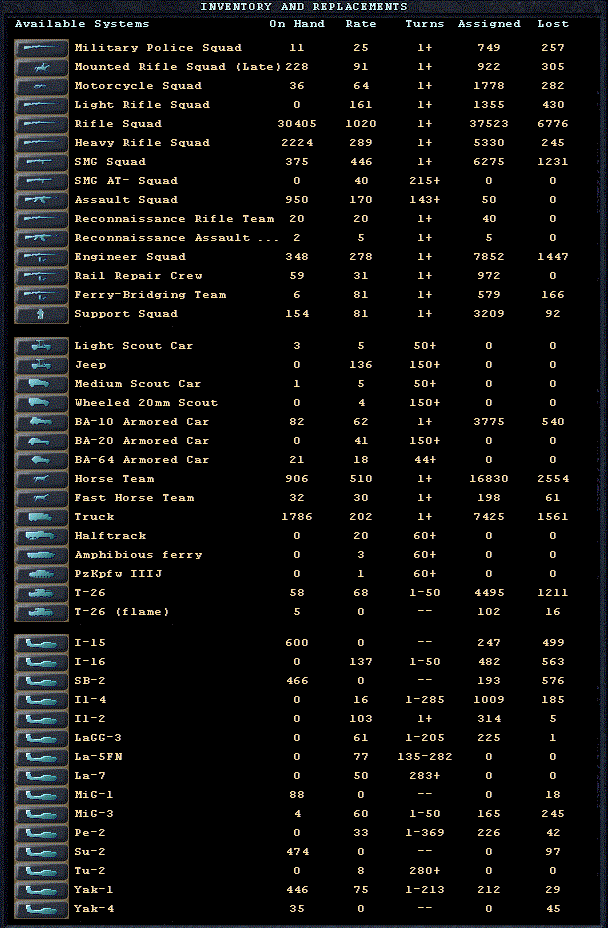Click the Assigned column header
The width and height of the screenshot is (608, 928).
489,24
